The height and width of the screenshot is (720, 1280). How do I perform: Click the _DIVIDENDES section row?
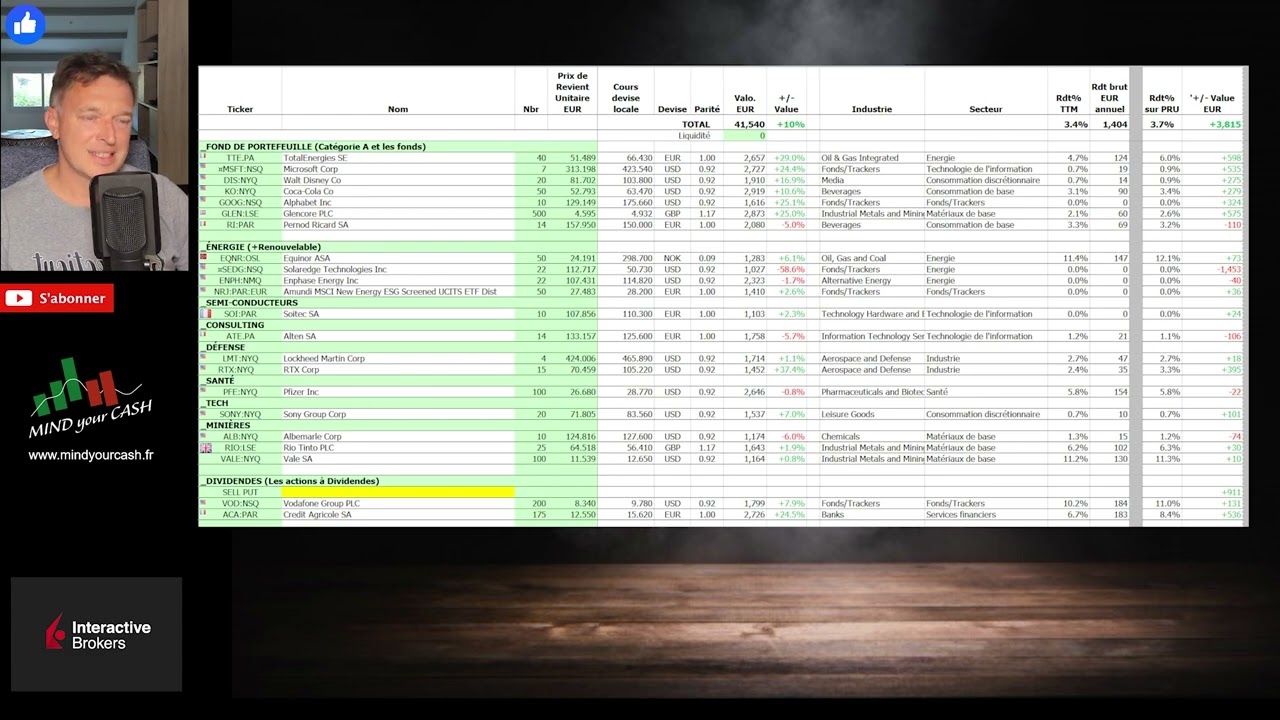(x=398, y=481)
